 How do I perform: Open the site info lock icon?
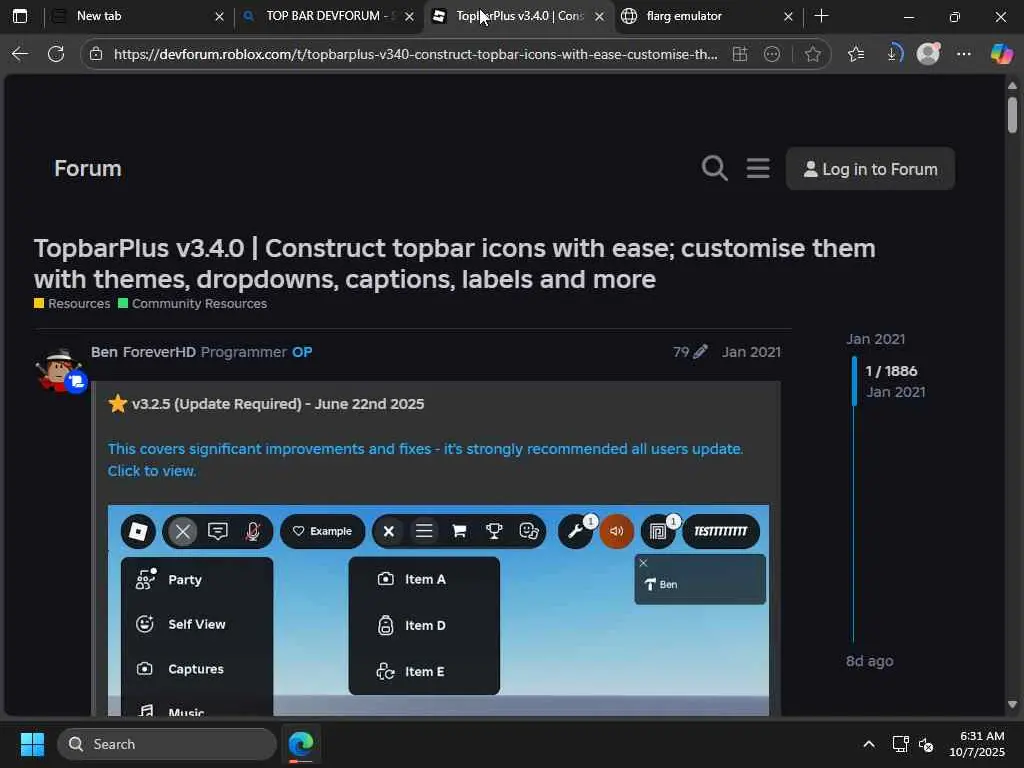[x=96, y=54]
